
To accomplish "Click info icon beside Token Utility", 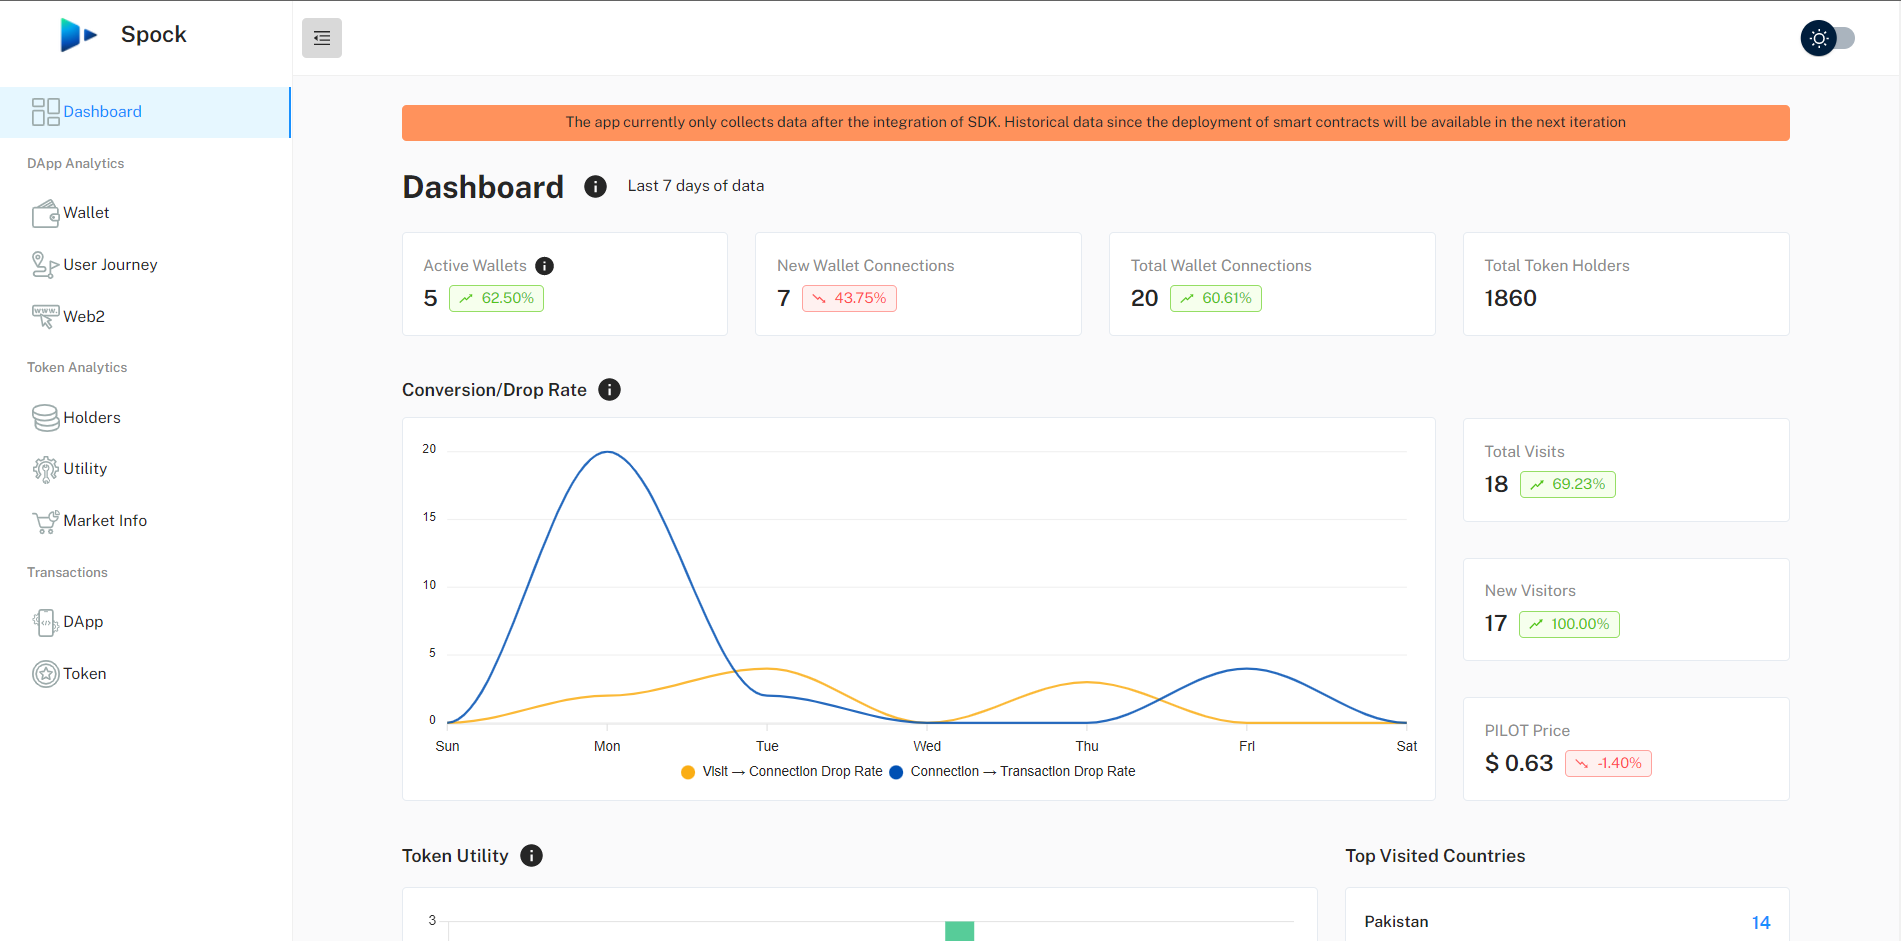I will tap(531, 856).
